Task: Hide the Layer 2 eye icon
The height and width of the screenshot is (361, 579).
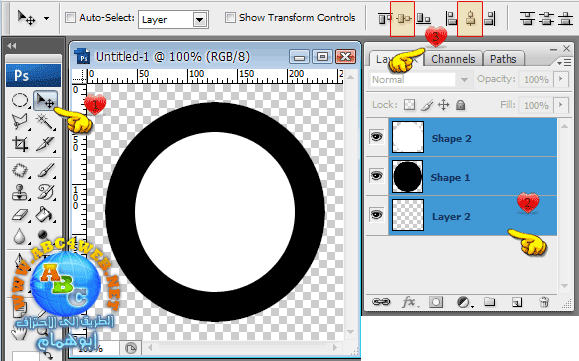Action: (x=376, y=215)
